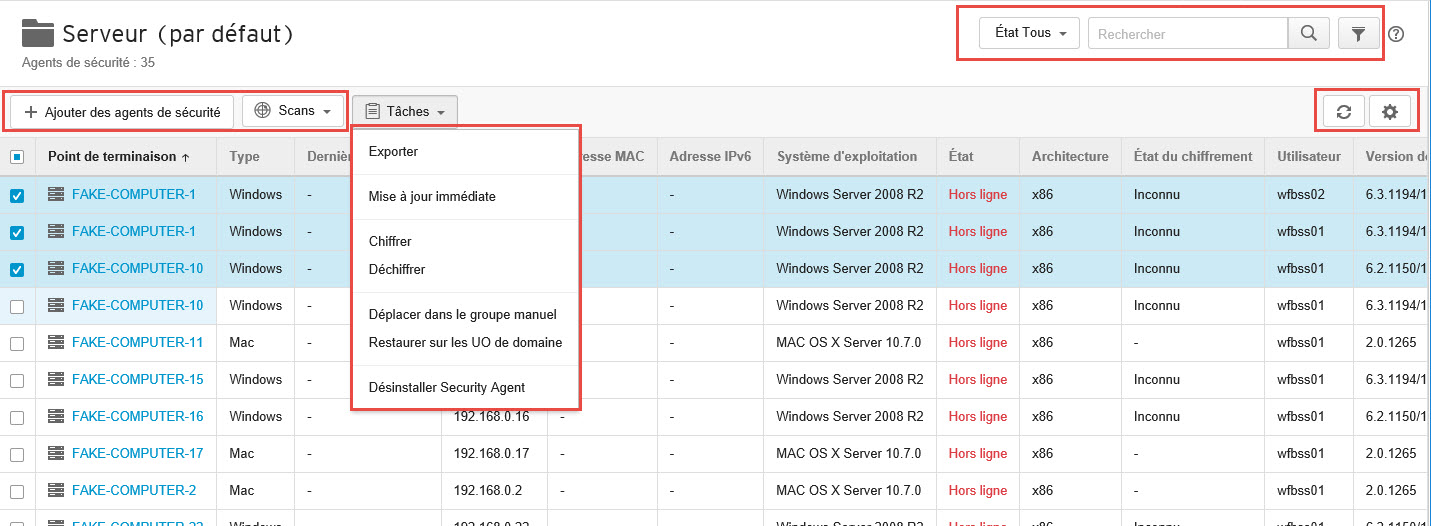This screenshot has height=526, width=1431.
Task: Expand the Scans dropdown
Action: 293,111
